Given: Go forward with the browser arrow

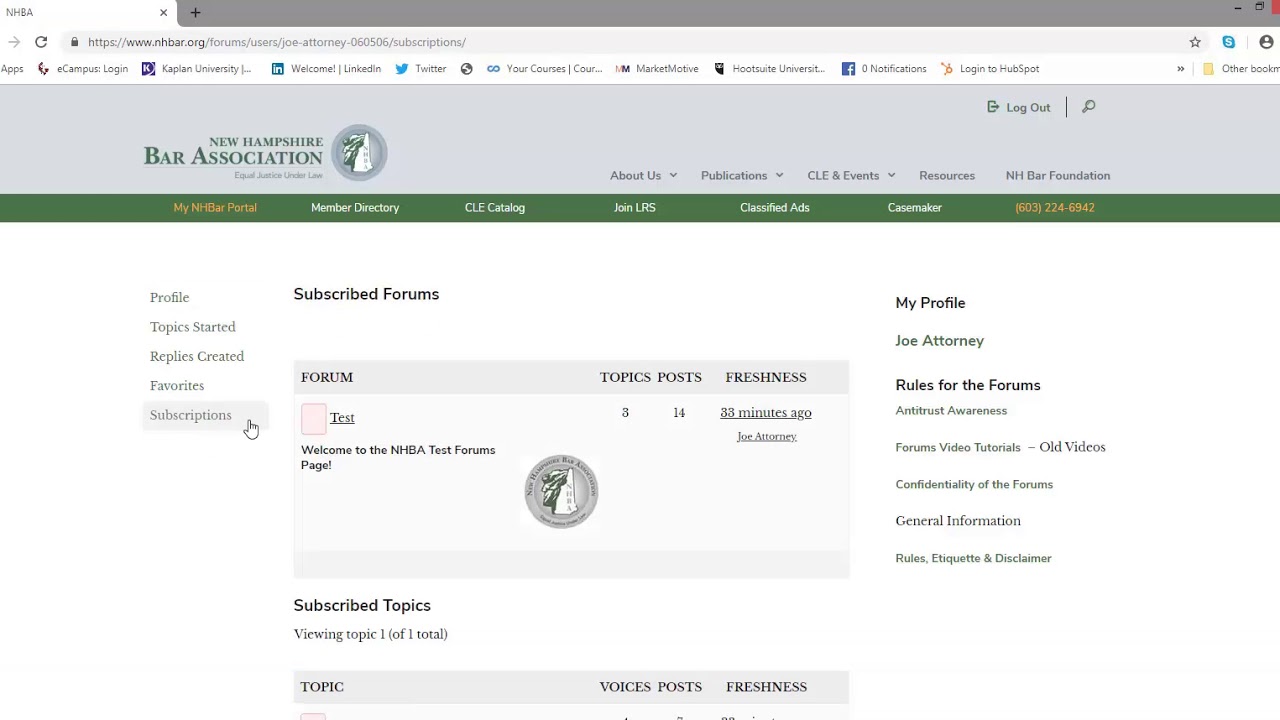Looking at the screenshot, I should click(x=13, y=42).
